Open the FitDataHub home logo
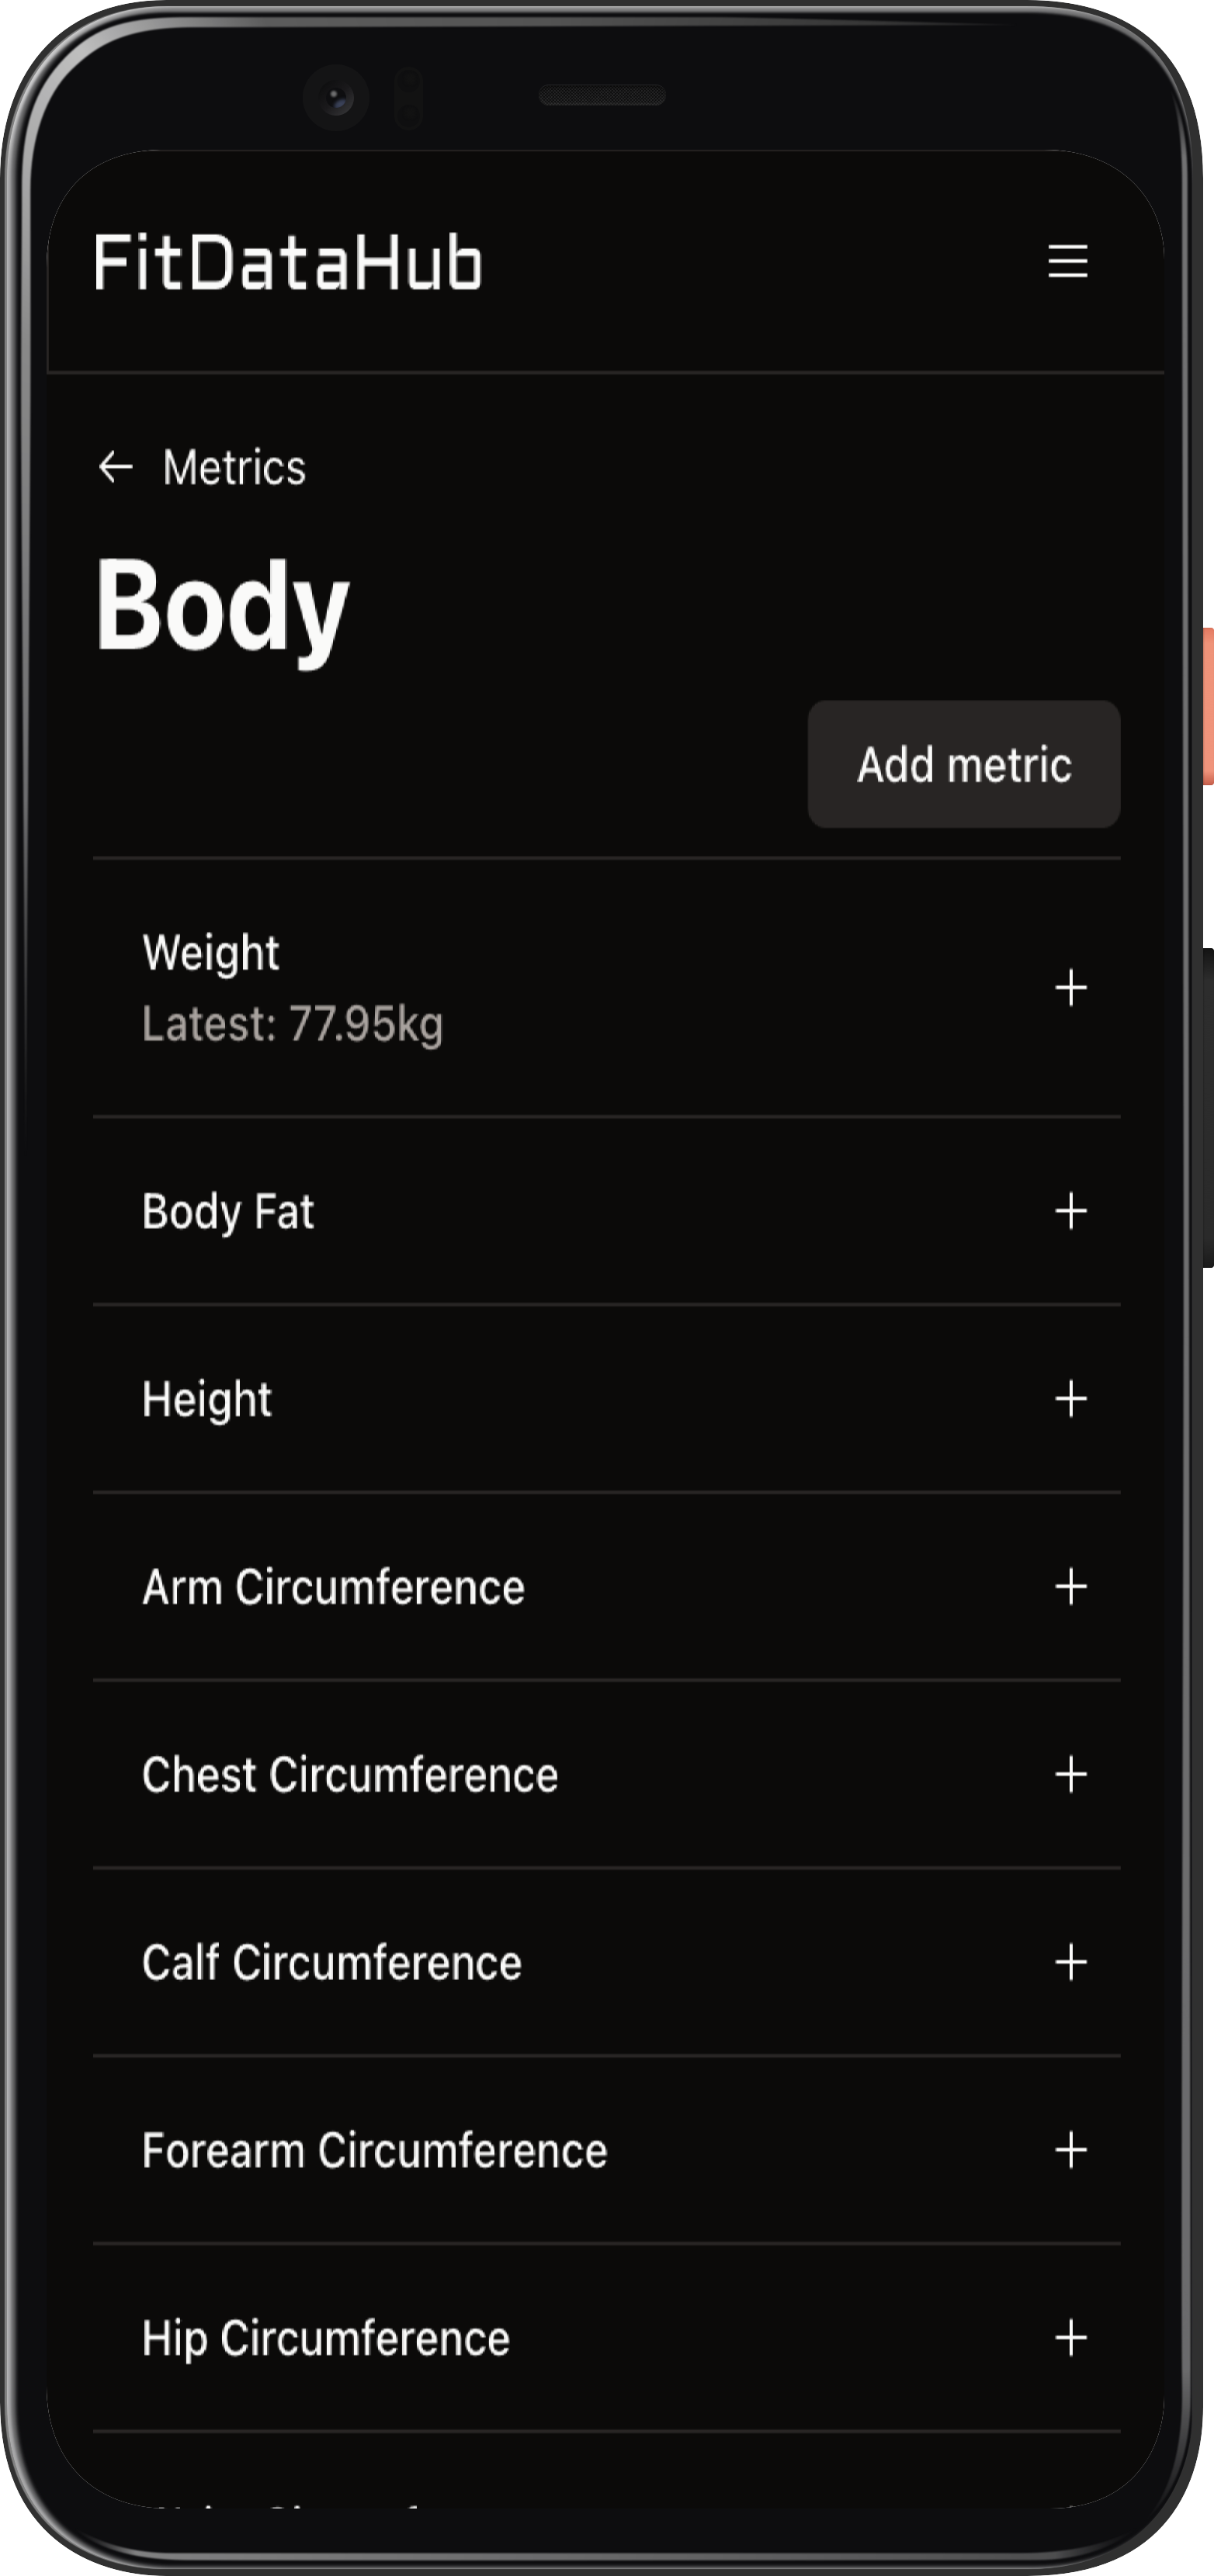Viewport: 1214px width, 2576px height. click(288, 262)
